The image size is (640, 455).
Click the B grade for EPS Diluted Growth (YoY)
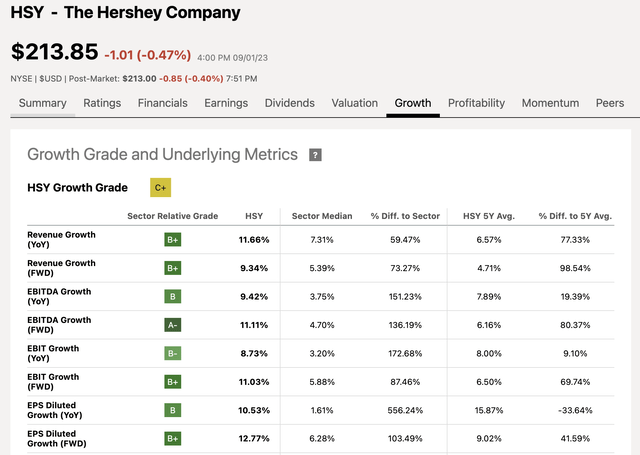point(173,411)
